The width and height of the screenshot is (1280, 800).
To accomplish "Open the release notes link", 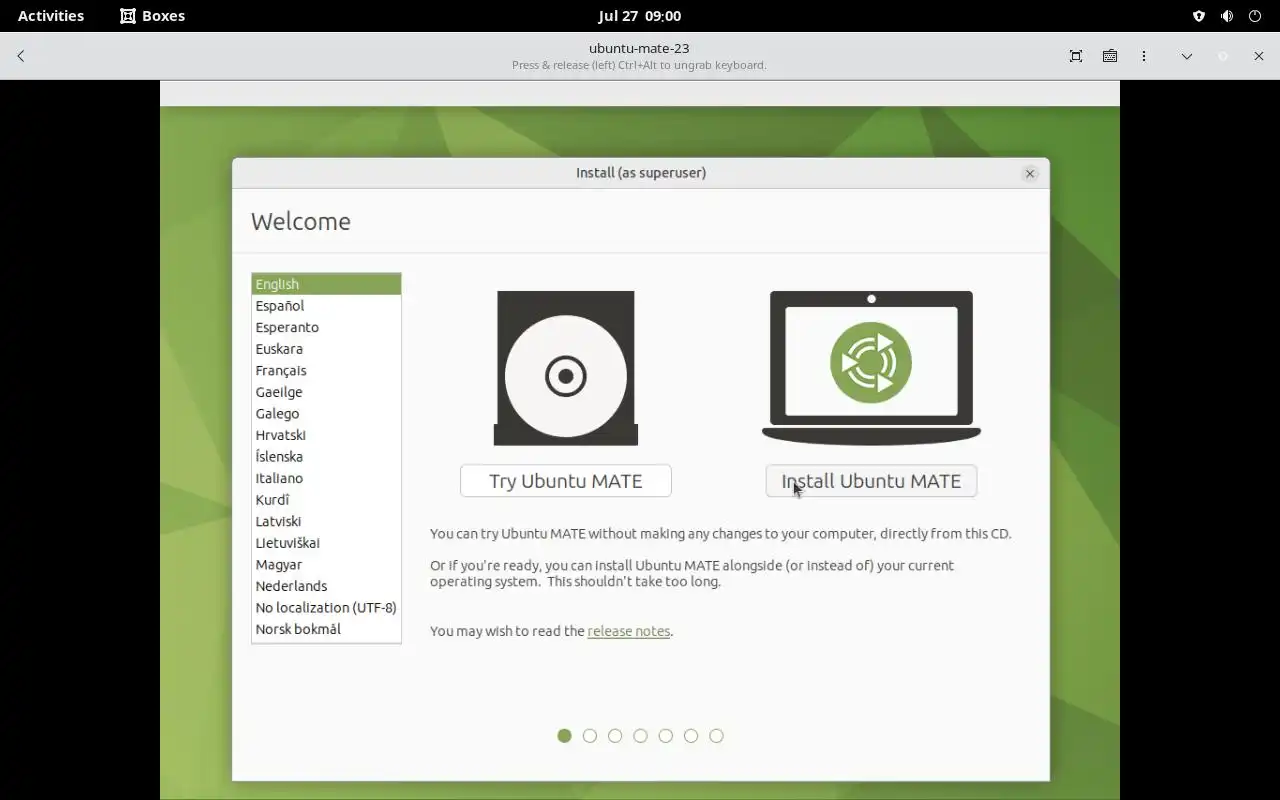I will pos(629,631).
